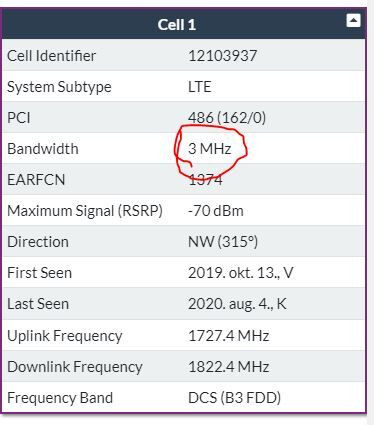Select the Direction value NW (315°)
Screen dimensions: 374x425
[x=223, y=242]
